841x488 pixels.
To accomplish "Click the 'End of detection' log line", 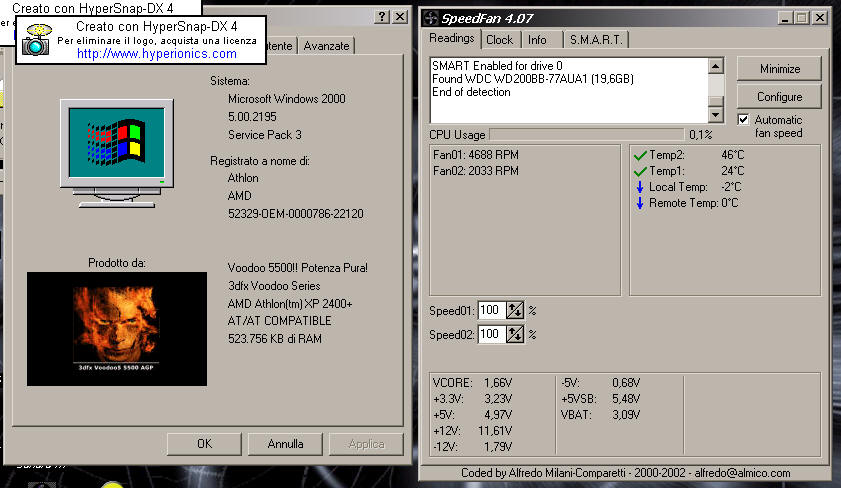I will pyautogui.click(x=471, y=92).
